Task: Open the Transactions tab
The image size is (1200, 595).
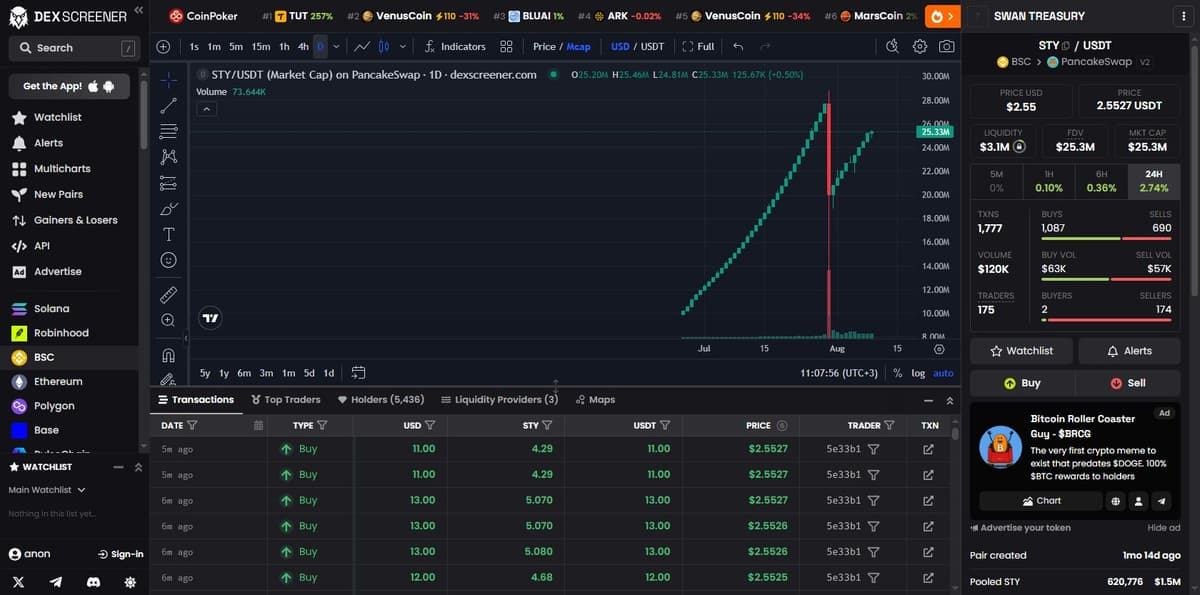Action: coord(196,399)
